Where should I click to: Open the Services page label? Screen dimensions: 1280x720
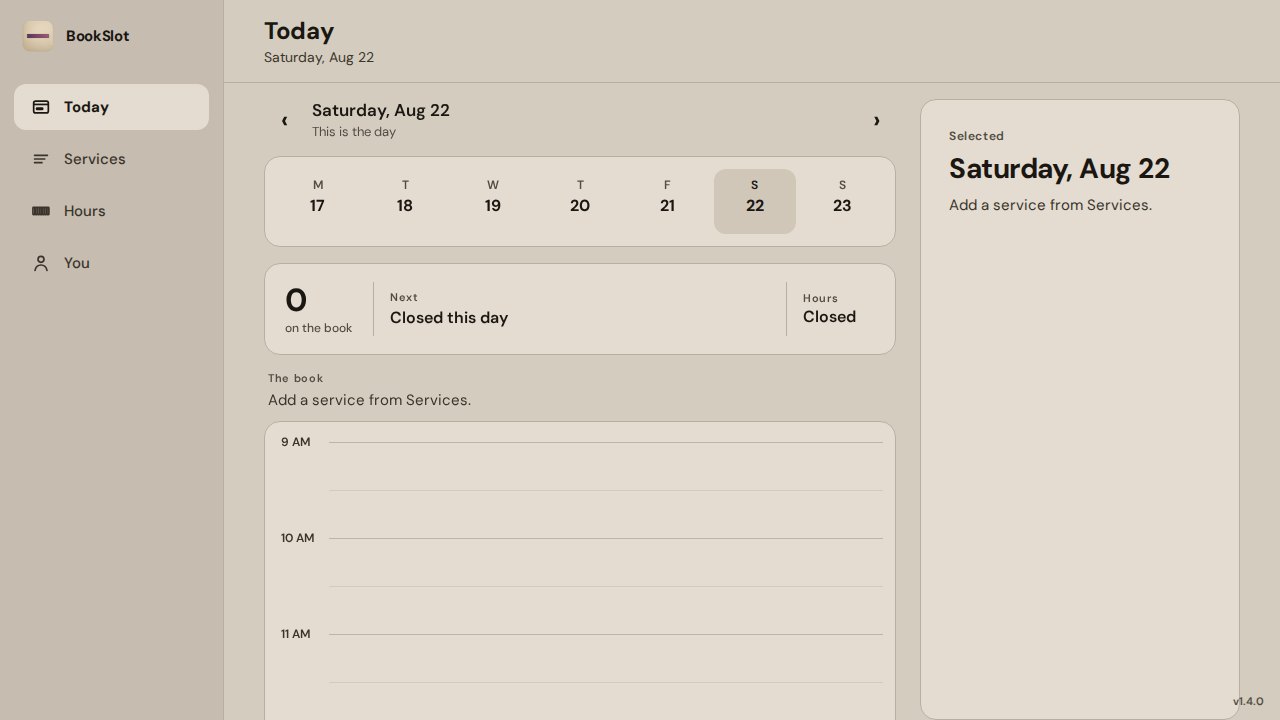(95, 159)
